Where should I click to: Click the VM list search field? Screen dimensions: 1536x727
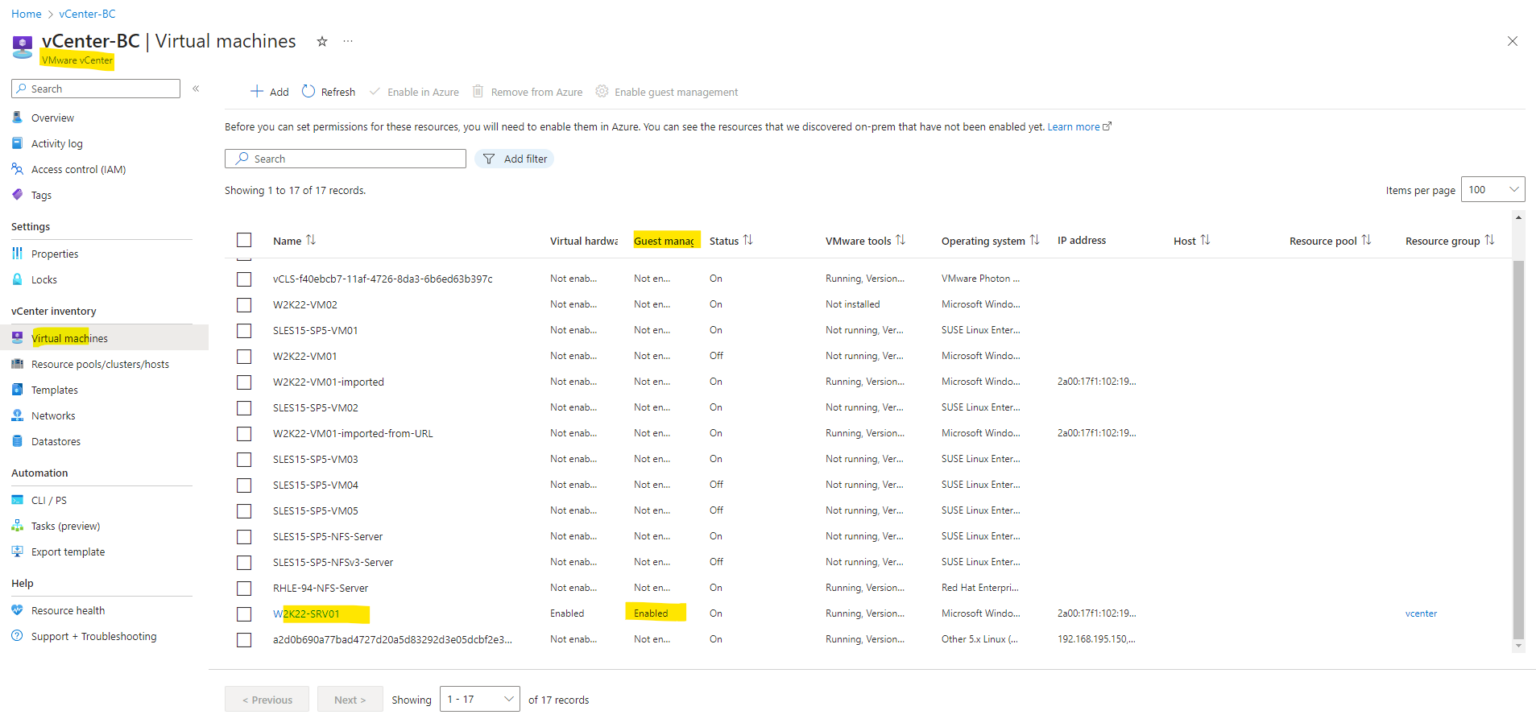(345, 158)
